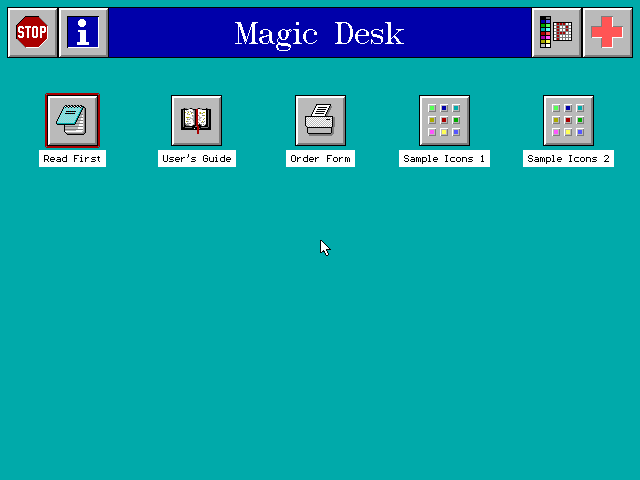Click the "Sample Icons 2" text label
The width and height of the screenshot is (640, 480).
click(x=568, y=159)
